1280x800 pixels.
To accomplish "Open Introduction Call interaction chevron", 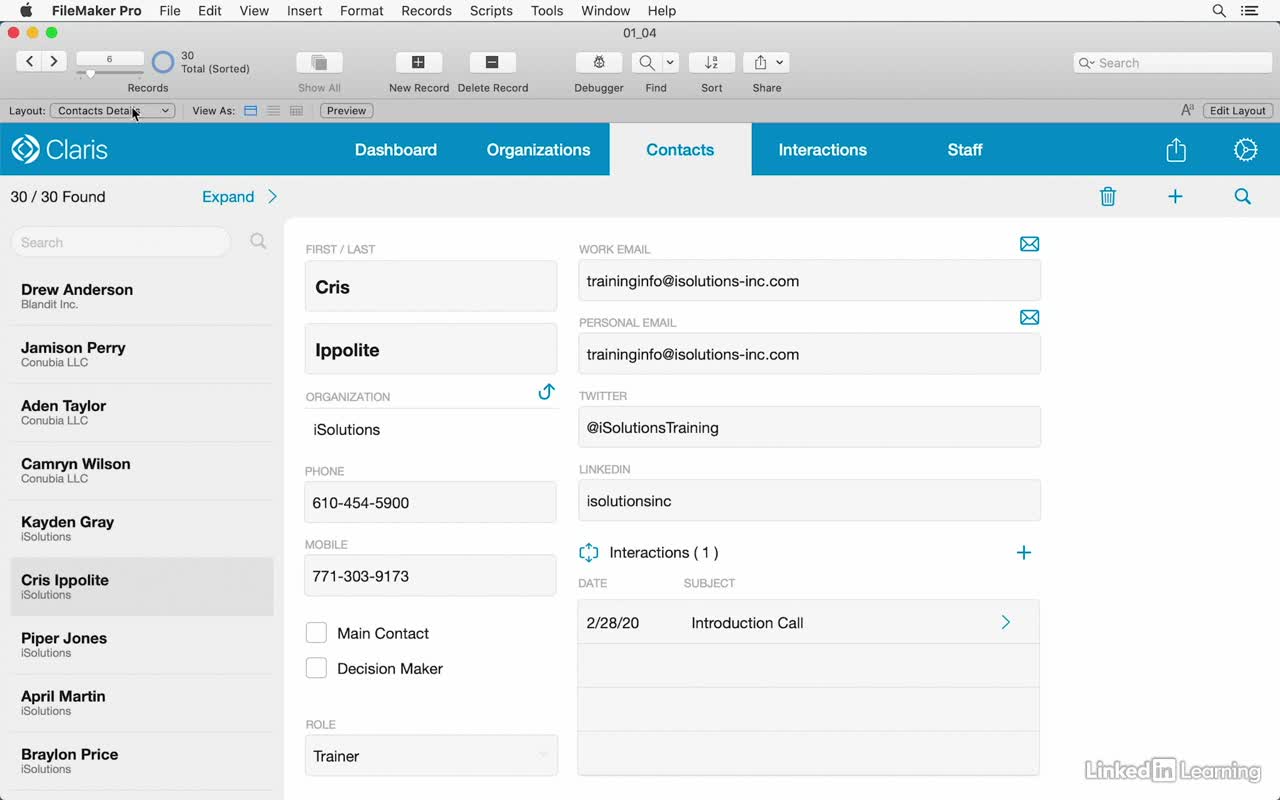I will point(1006,622).
